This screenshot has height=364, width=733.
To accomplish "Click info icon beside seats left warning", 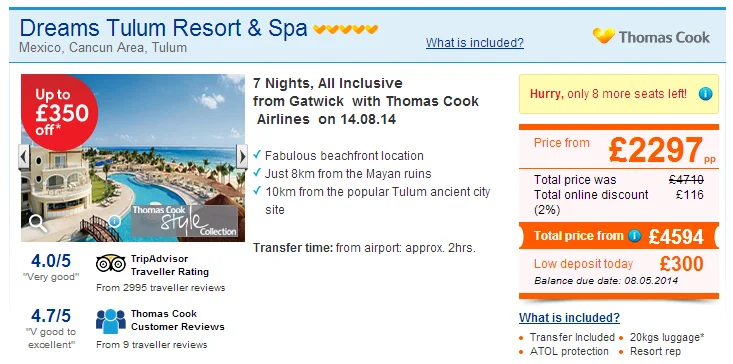I will (705, 94).
